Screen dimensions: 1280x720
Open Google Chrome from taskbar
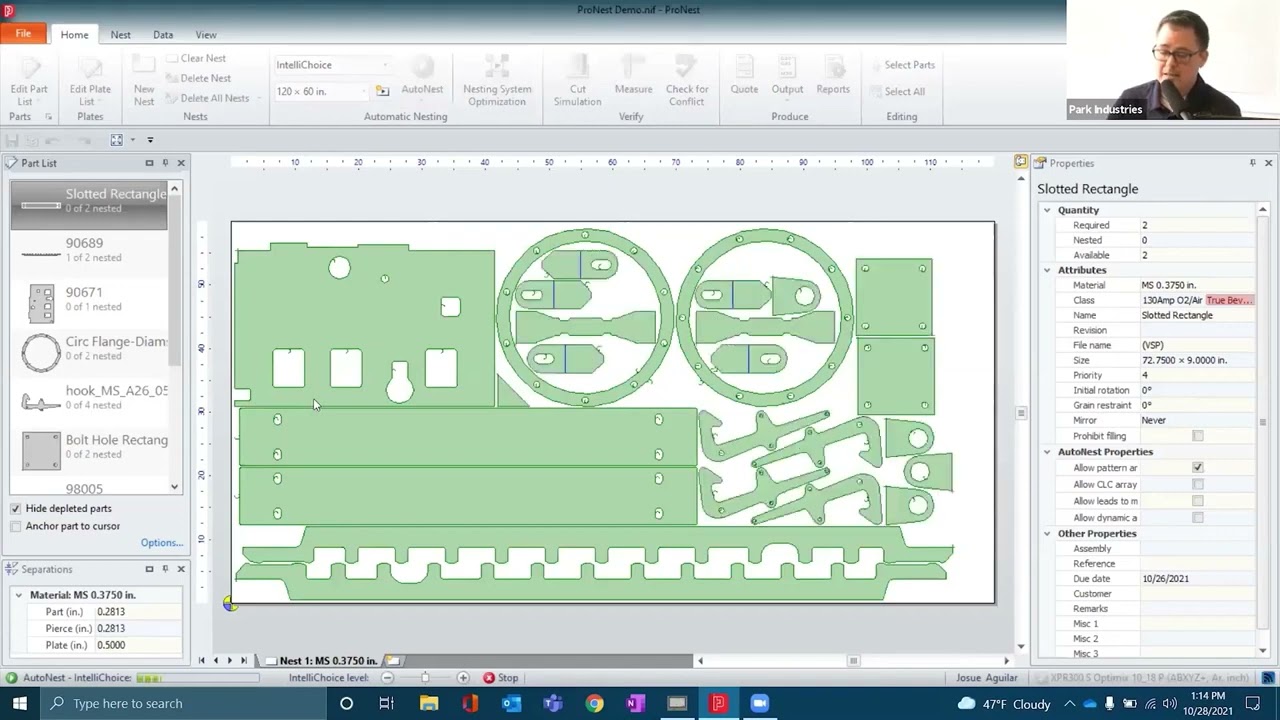[594, 703]
